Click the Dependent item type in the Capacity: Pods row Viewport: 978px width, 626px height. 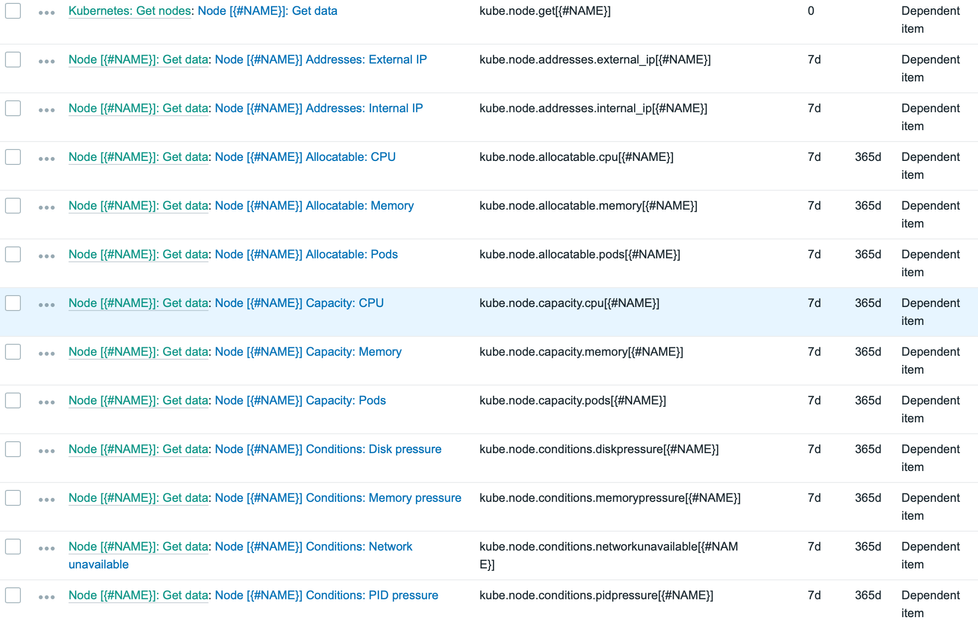pyautogui.click(x=930, y=409)
